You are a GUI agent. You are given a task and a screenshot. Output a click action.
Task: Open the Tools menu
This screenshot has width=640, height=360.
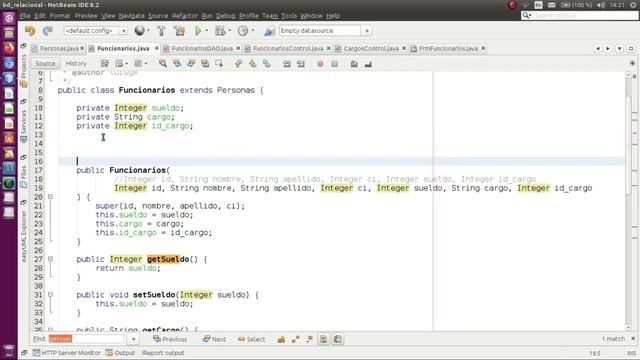tap(289, 16)
